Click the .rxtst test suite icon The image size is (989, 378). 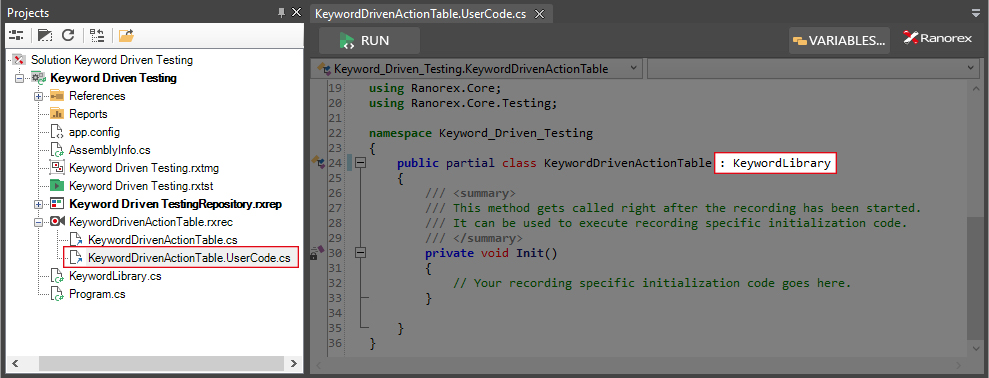point(57,186)
